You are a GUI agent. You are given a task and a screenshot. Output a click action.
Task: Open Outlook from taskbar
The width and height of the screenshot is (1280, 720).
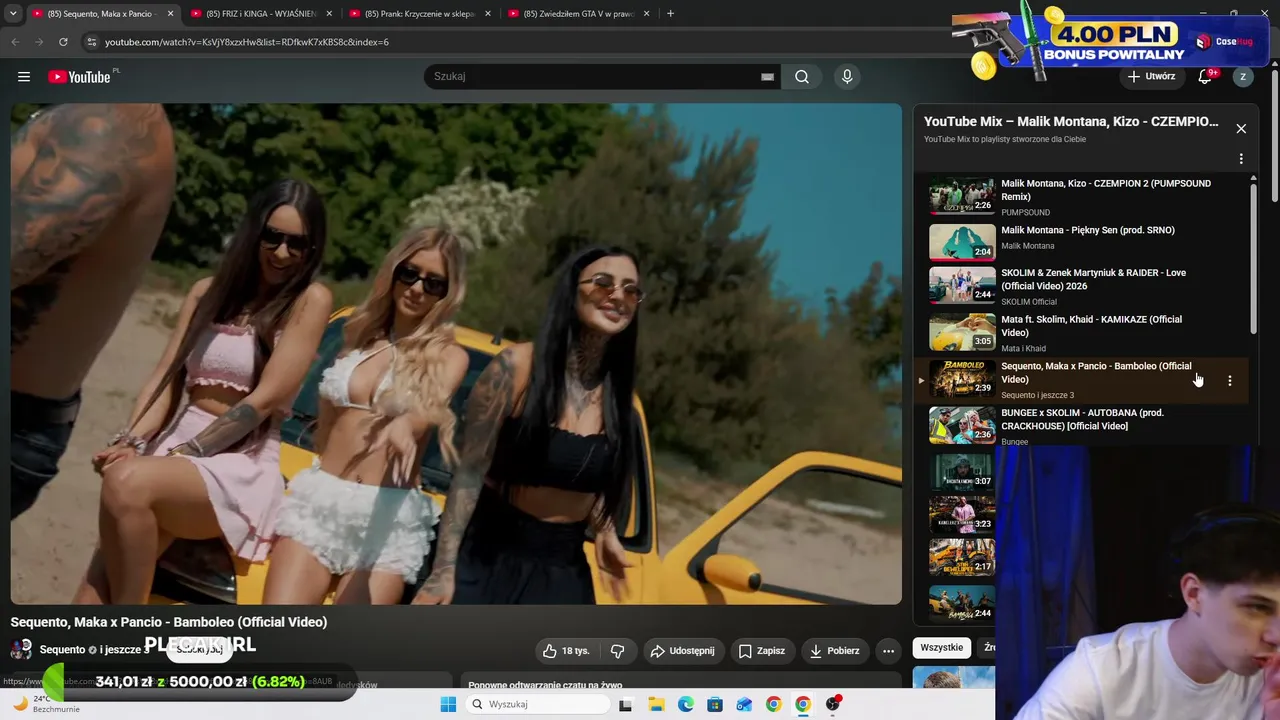pos(744,704)
